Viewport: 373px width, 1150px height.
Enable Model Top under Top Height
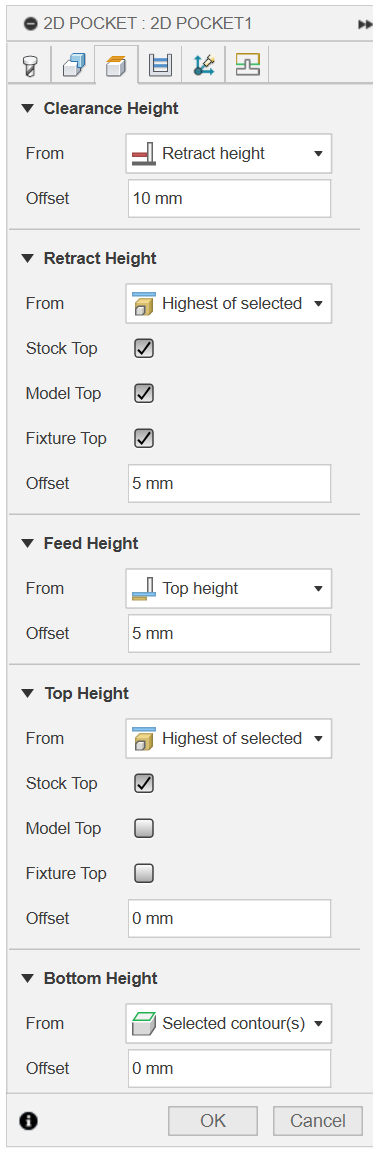click(x=144, y=829)
